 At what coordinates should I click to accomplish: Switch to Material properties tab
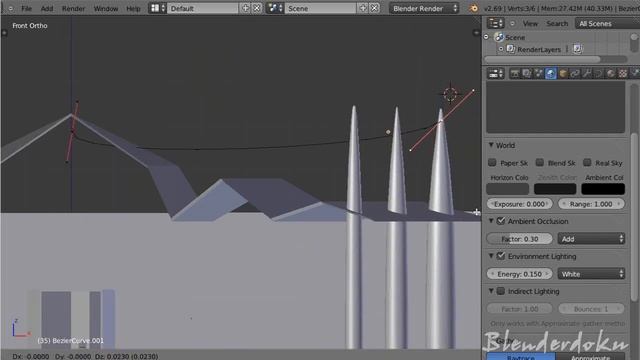(611, 73)
